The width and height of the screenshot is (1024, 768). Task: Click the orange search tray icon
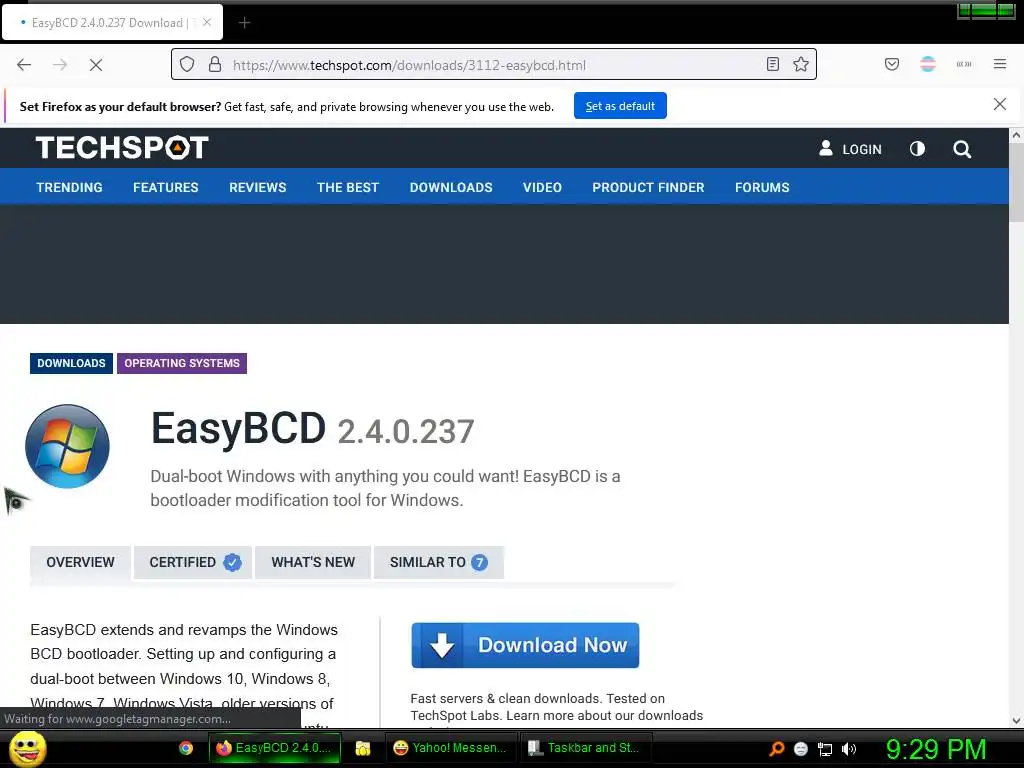(776, 749)
